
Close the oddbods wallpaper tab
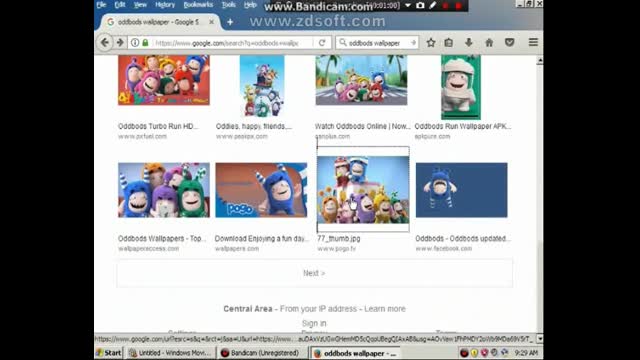pyautogui.click(x=211, y=22)
